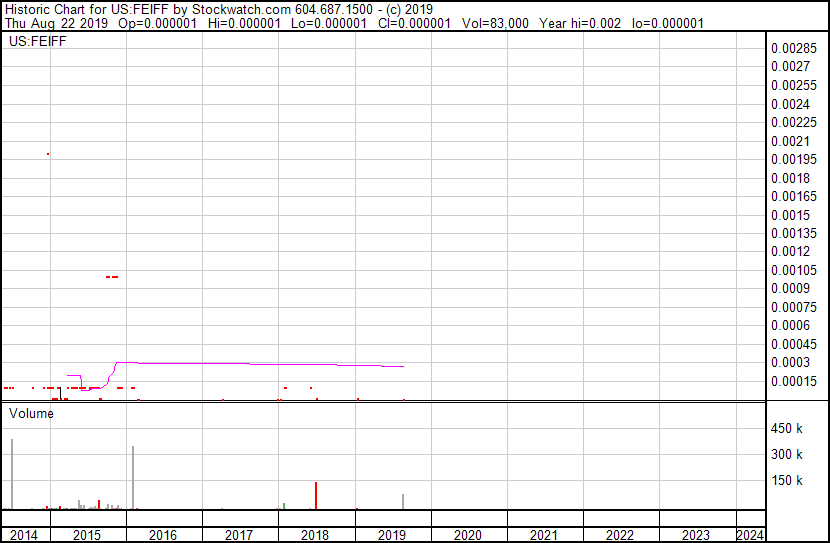Click the gray volume bar in 2019
Viewport: 830px width, 543px height.
point(403,502)
